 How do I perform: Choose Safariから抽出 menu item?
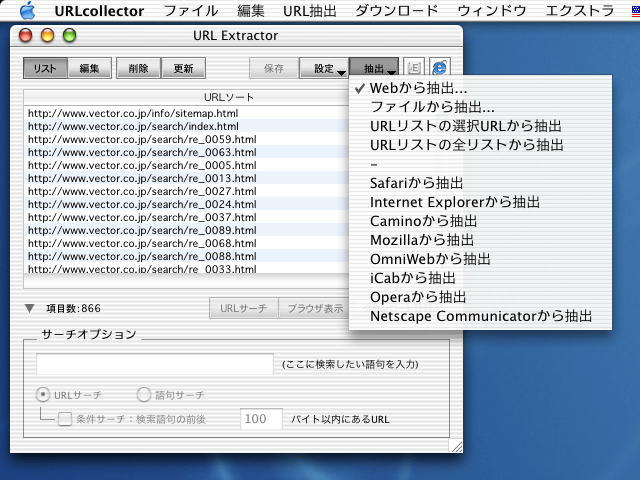pyautogui.click(x=480, y=183)
